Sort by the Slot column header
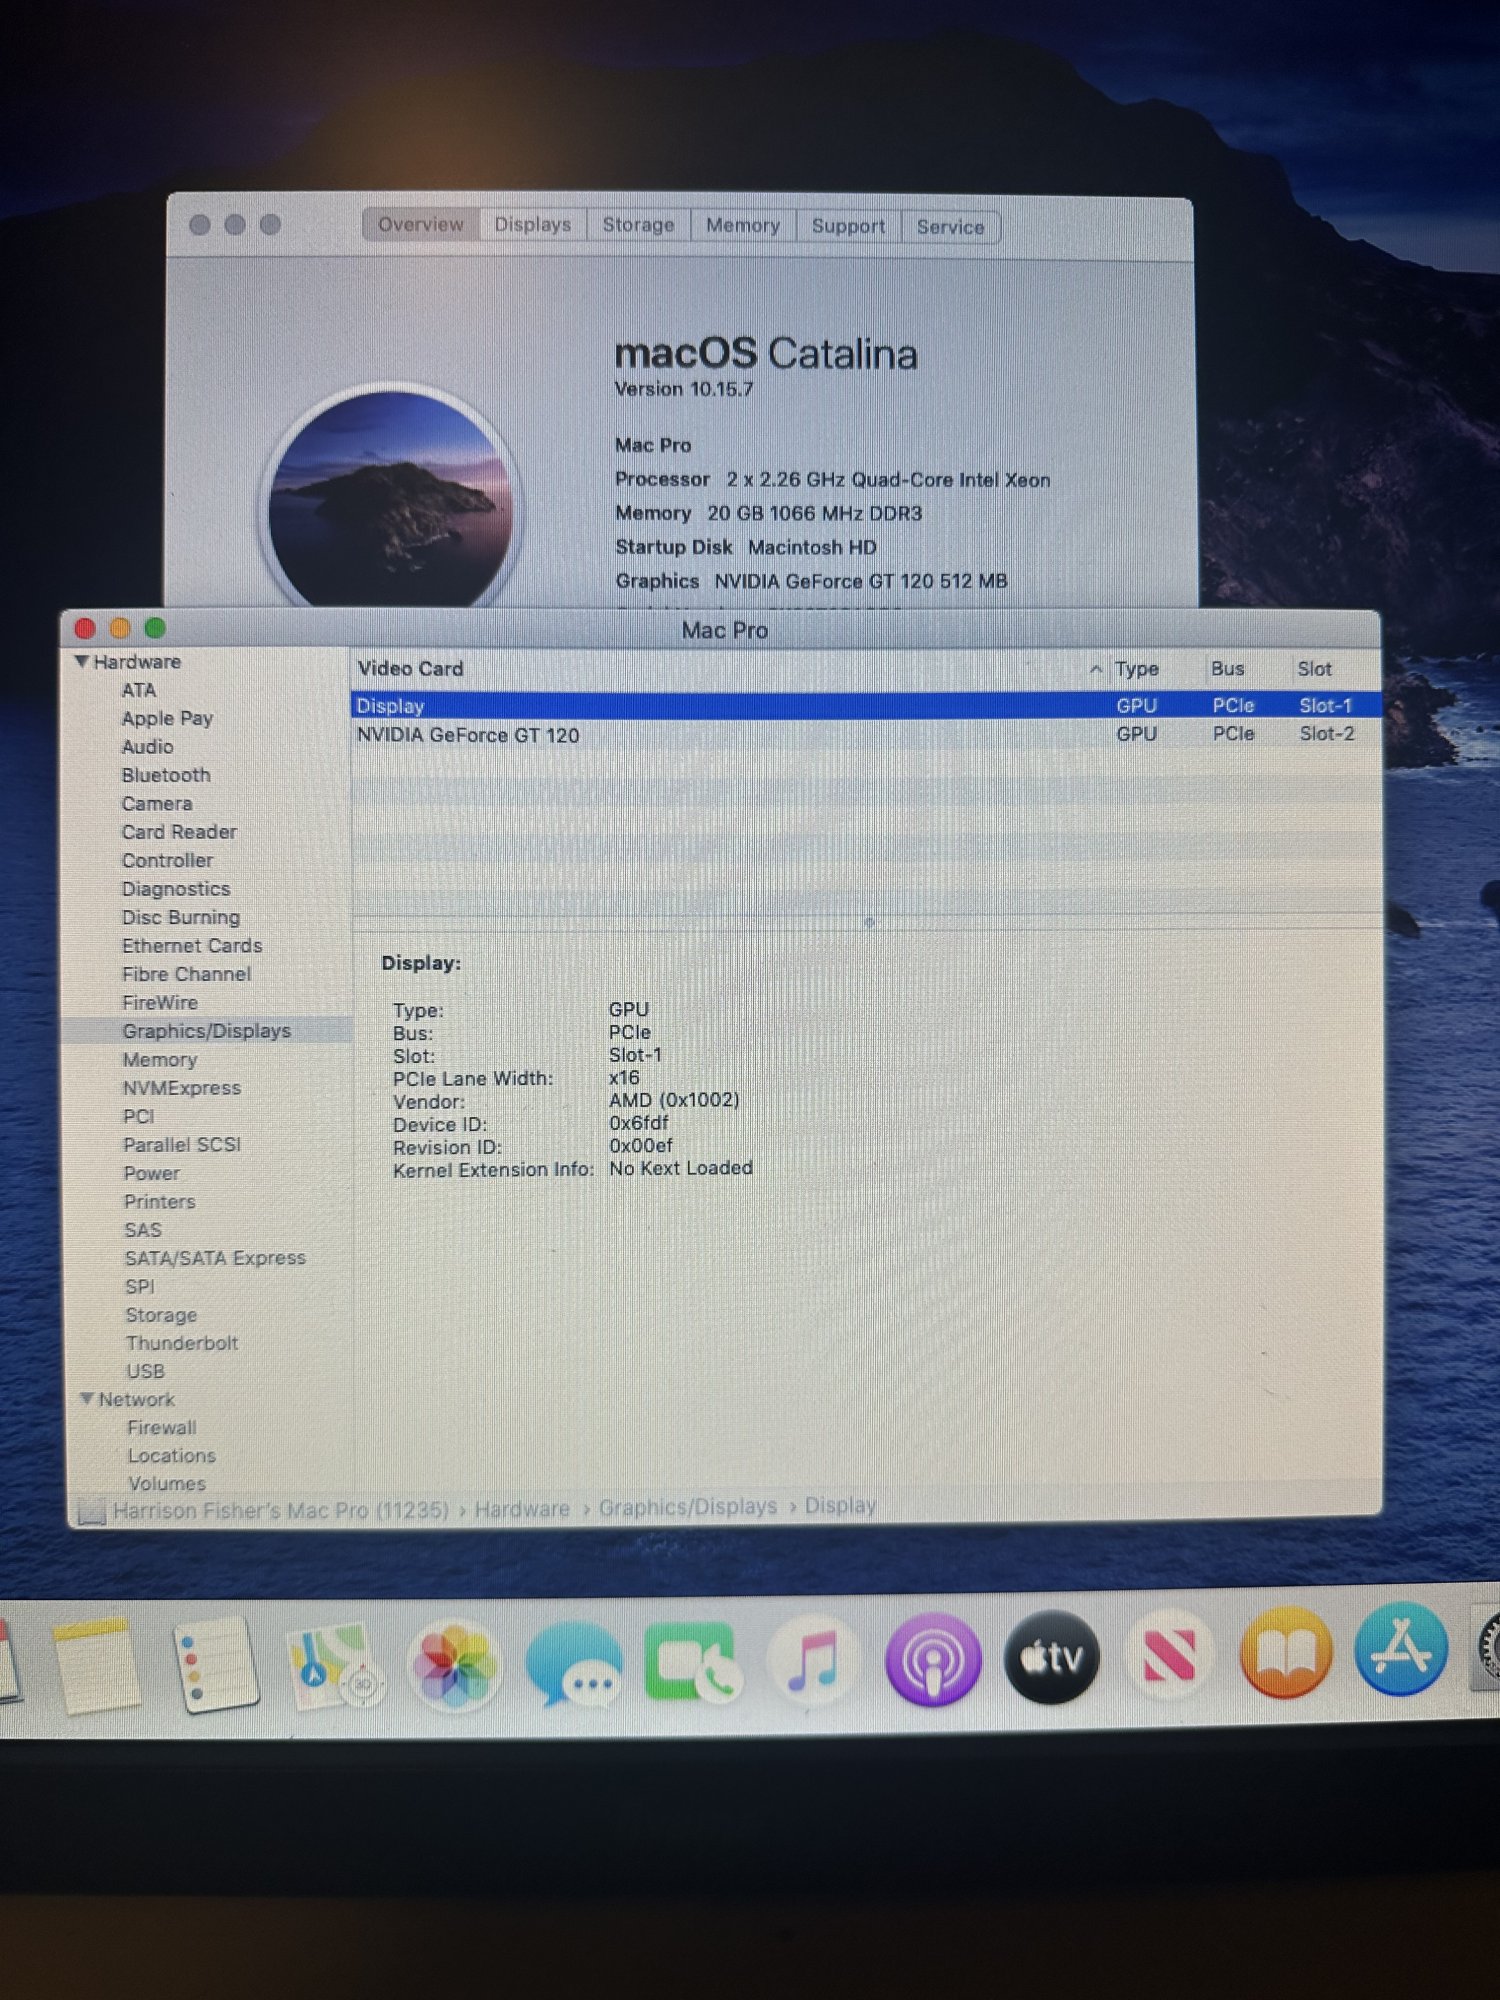This screenshot has width=1500, height=2000. point(1314,669)
